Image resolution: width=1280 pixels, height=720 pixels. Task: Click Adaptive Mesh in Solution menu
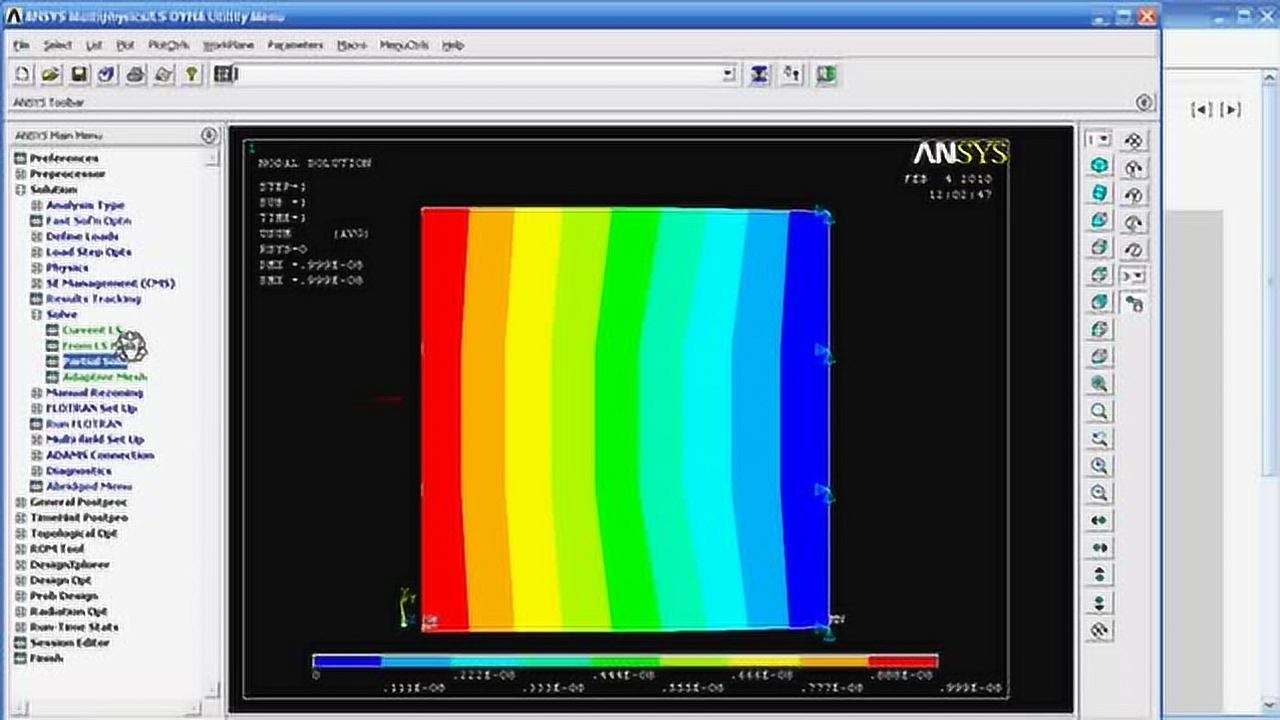pyautogui.click(x=104, y=377)
